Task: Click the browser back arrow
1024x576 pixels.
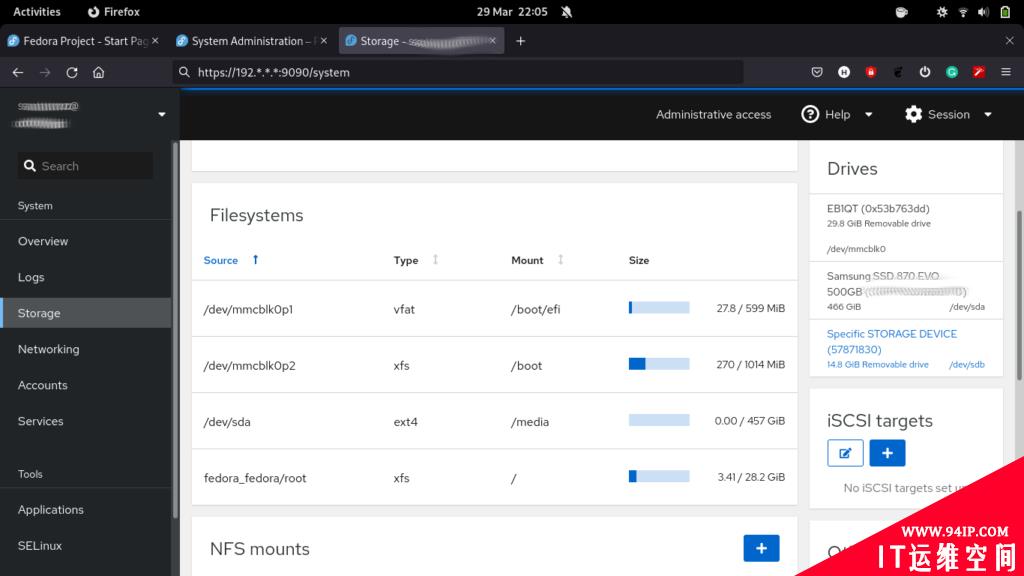Action: [18, 72]
